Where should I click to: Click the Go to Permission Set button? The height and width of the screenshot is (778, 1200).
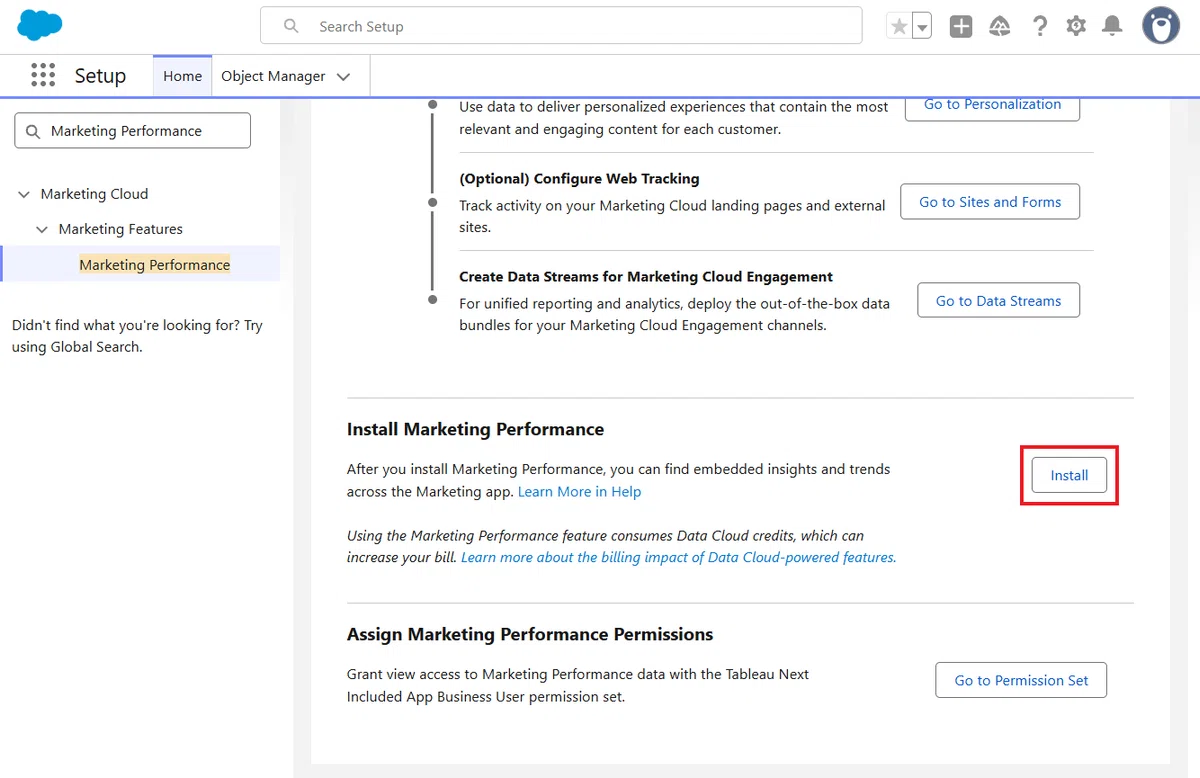[x=1021, y=680]
